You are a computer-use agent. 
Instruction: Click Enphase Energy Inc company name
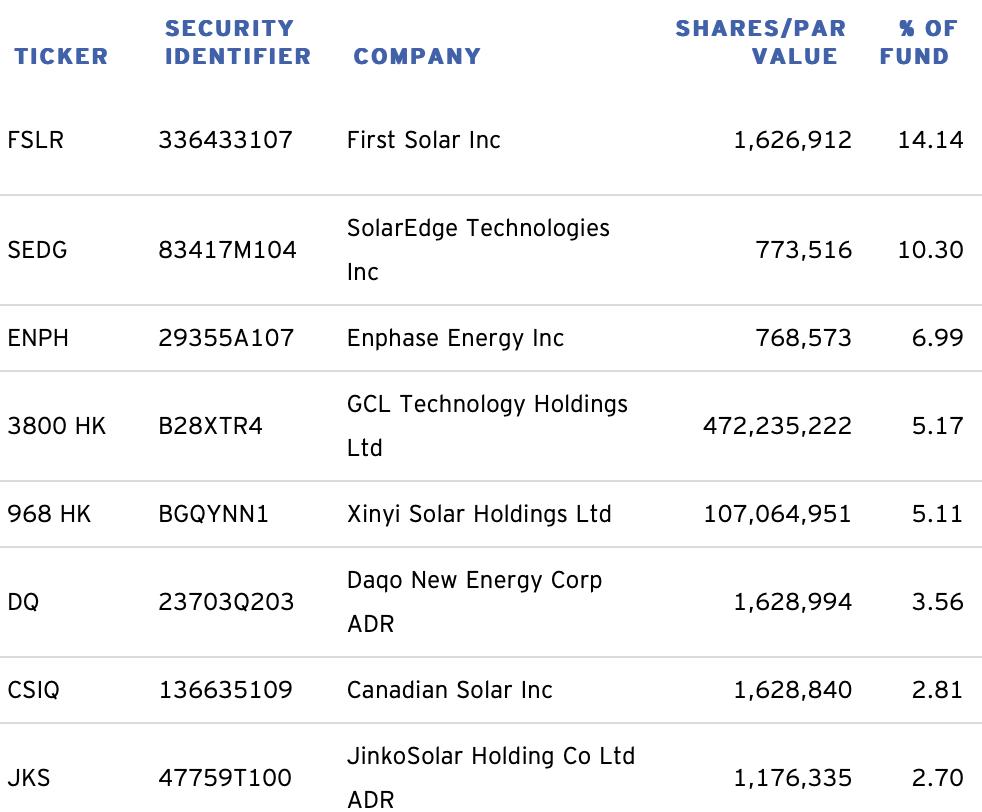(x=455, y=338)
